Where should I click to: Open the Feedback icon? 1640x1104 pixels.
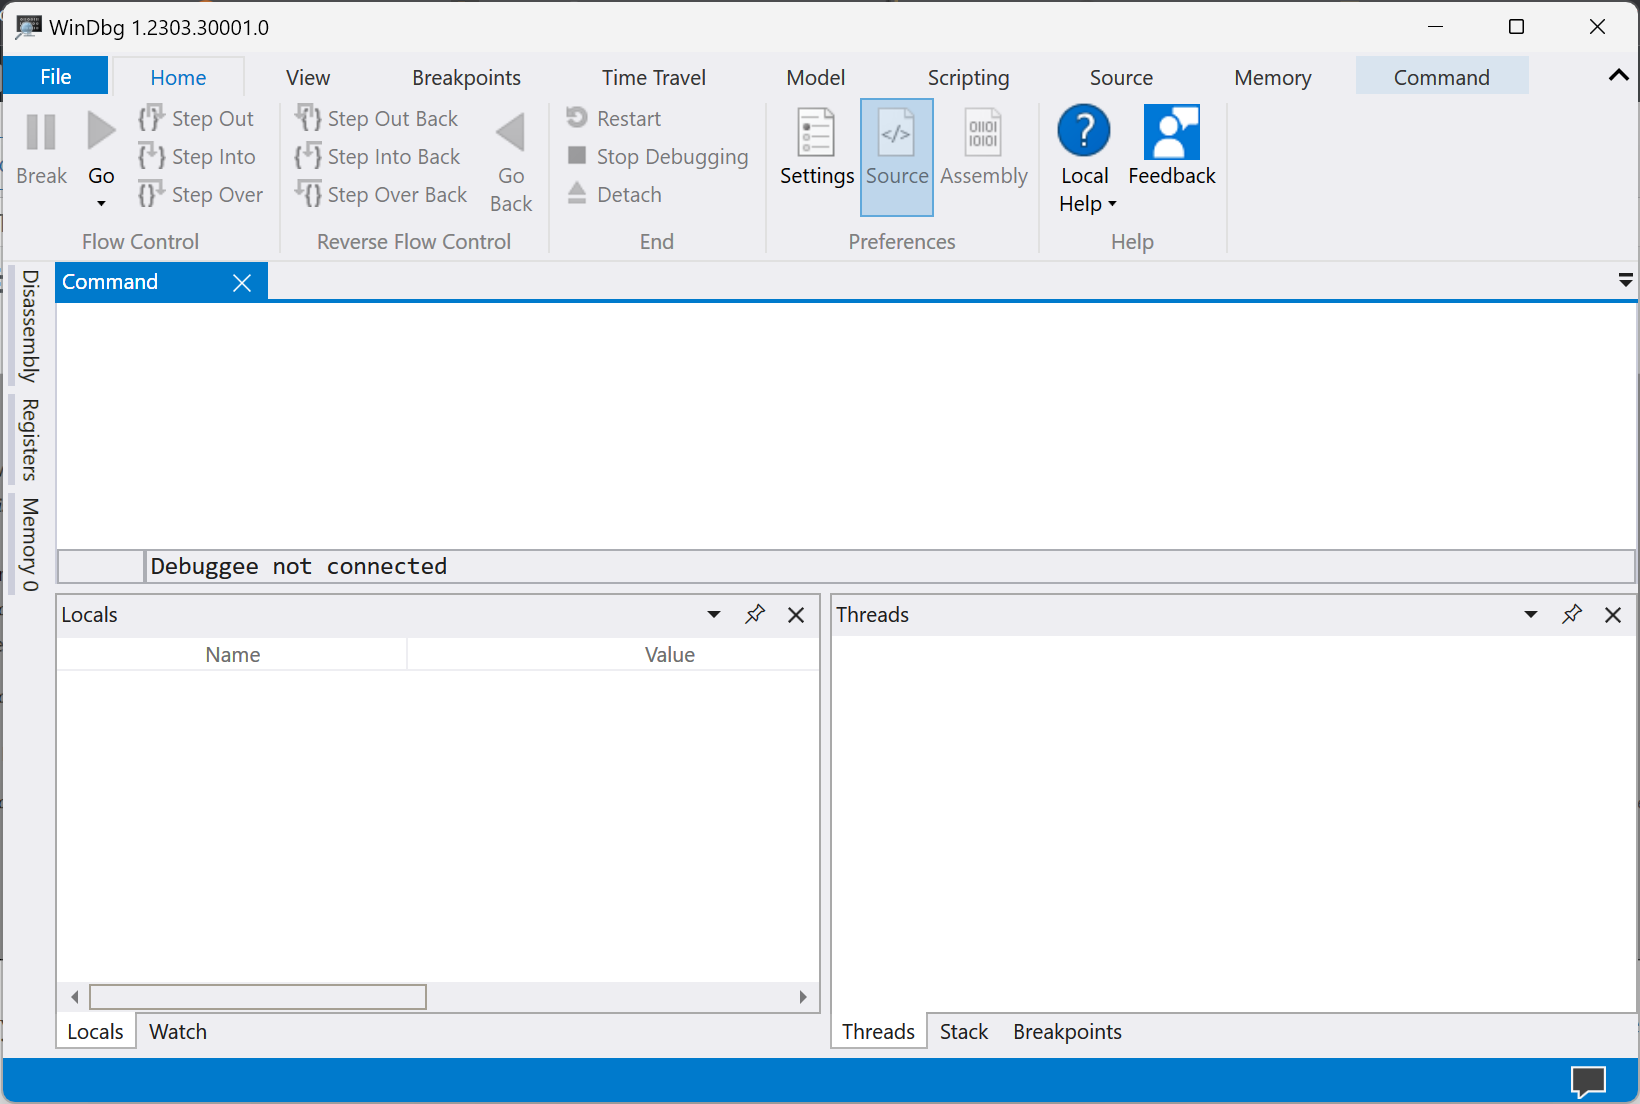tap(1171, 132)
